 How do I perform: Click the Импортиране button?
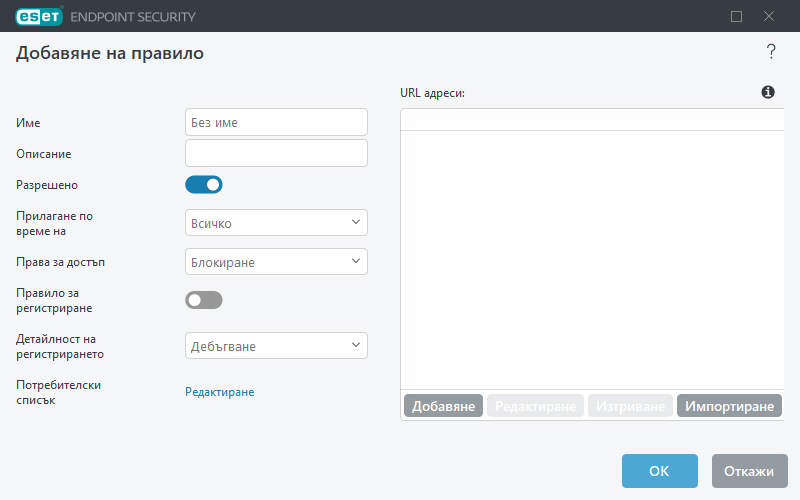(x=729, y=406)
